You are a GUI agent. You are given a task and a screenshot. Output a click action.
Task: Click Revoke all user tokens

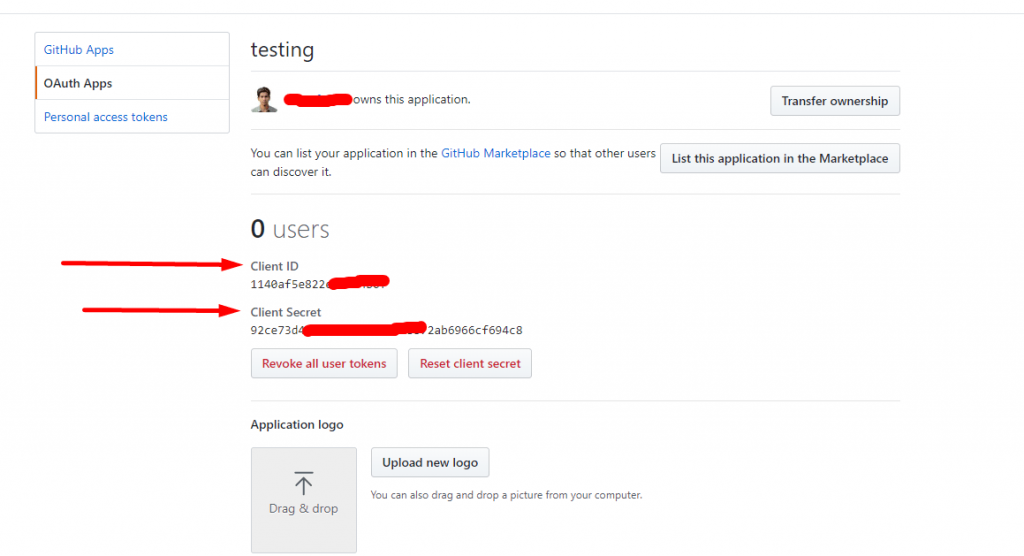click(x=324, y=363)
